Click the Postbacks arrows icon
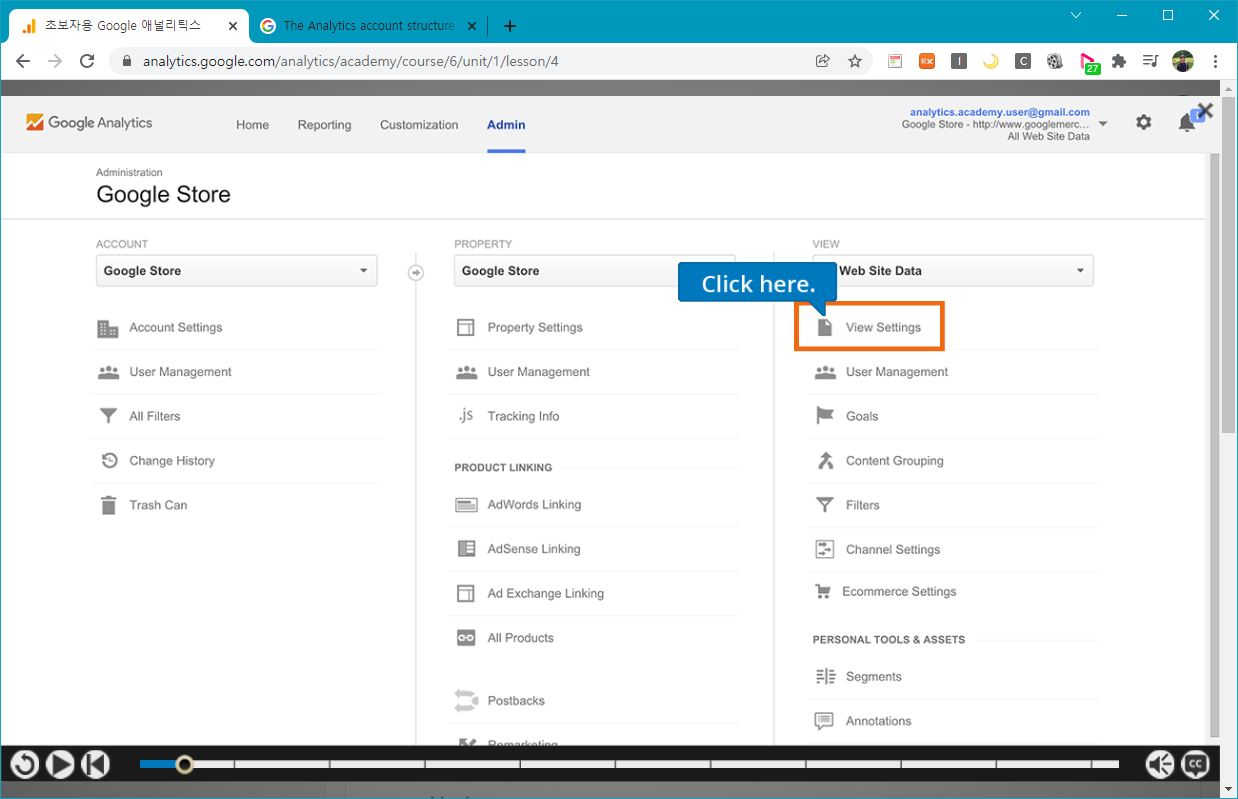 [466, 700]
